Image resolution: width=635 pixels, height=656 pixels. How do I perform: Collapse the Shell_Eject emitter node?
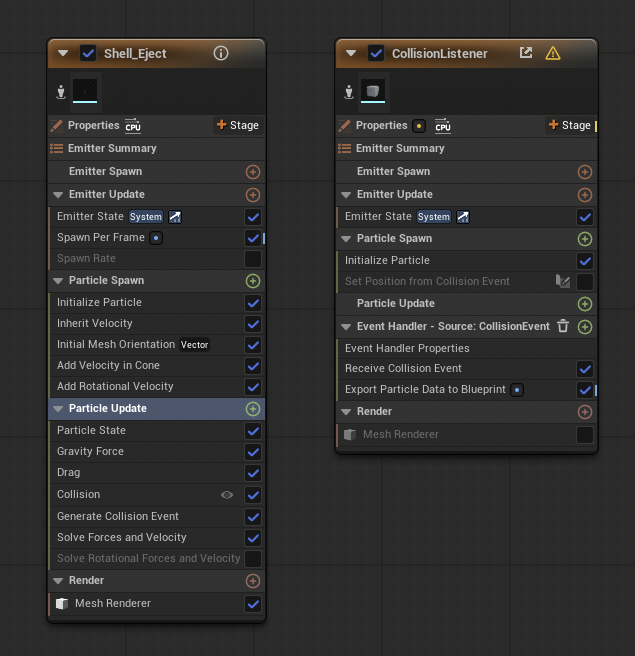coord(63,53)
